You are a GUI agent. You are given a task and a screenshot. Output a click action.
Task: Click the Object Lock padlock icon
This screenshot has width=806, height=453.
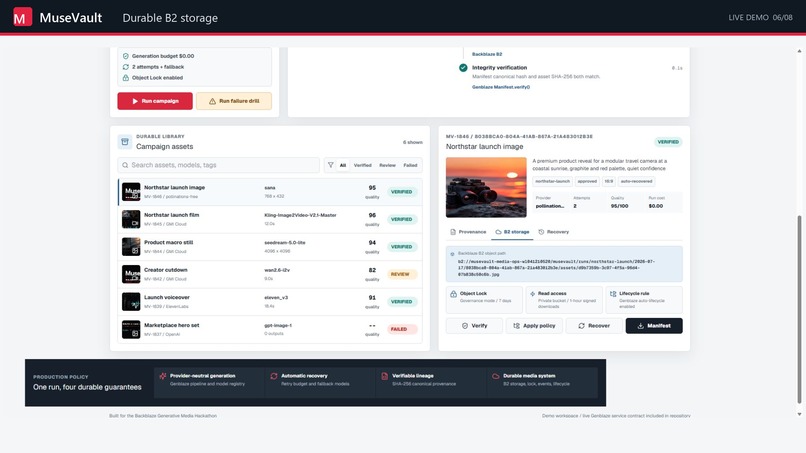coord(453,294)
